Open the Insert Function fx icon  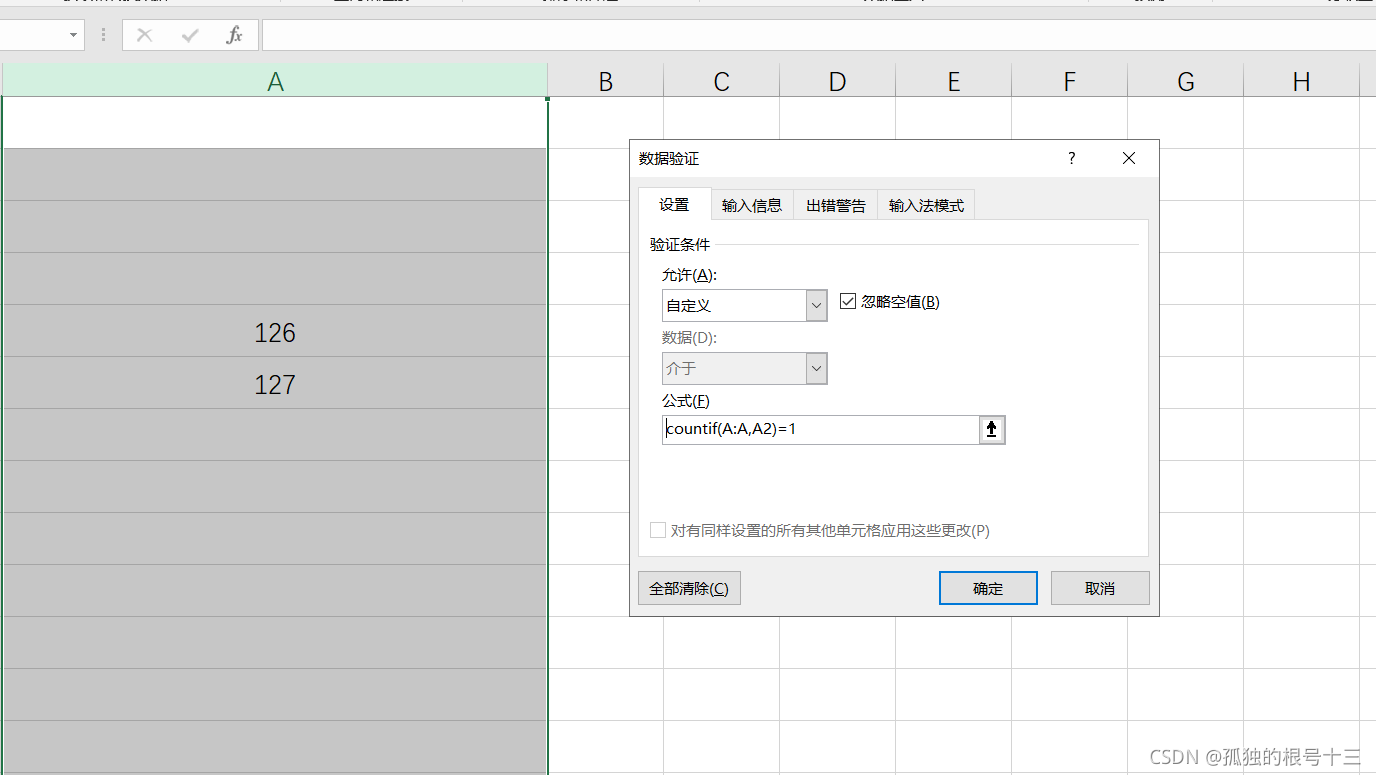(235, 35)
